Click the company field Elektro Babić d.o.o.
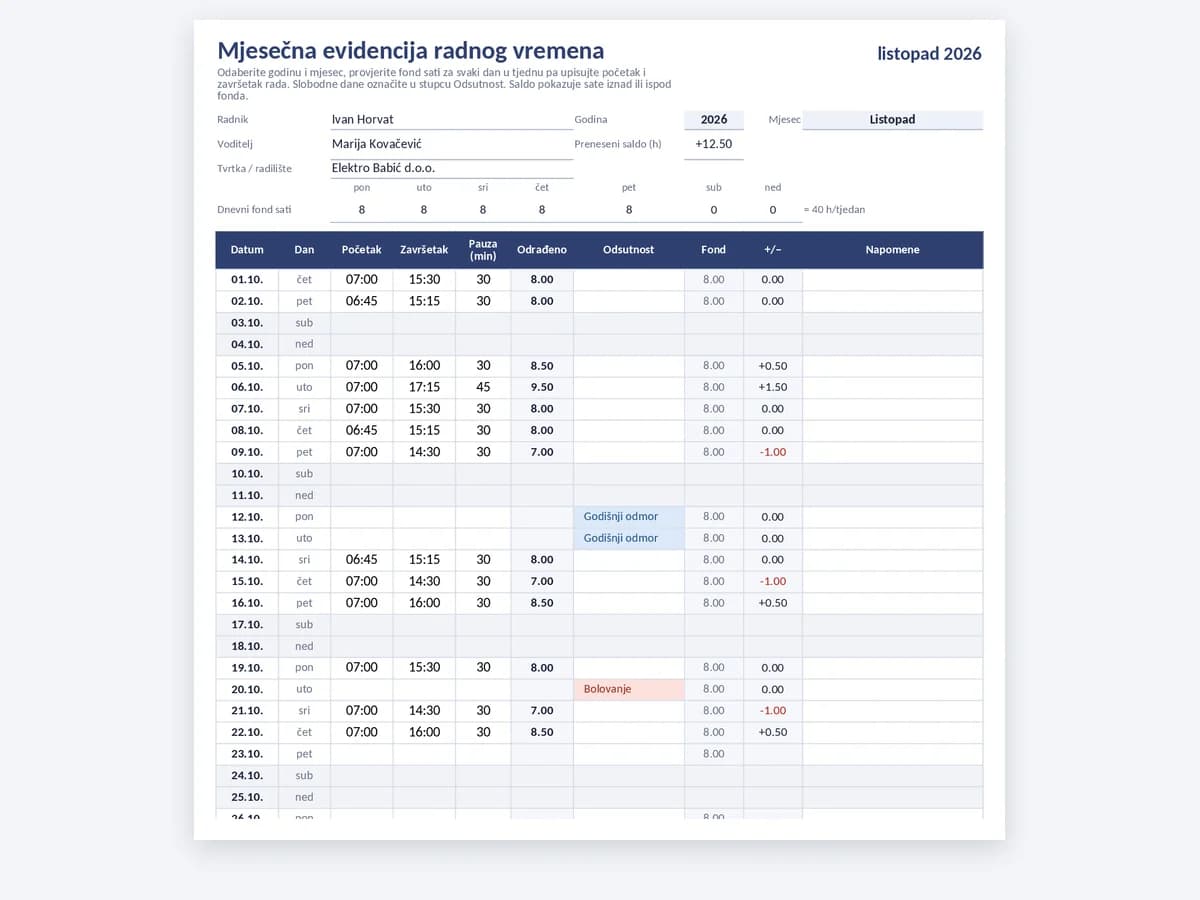This screenshot has width=1200, height=900. click(x=452, y=168)
